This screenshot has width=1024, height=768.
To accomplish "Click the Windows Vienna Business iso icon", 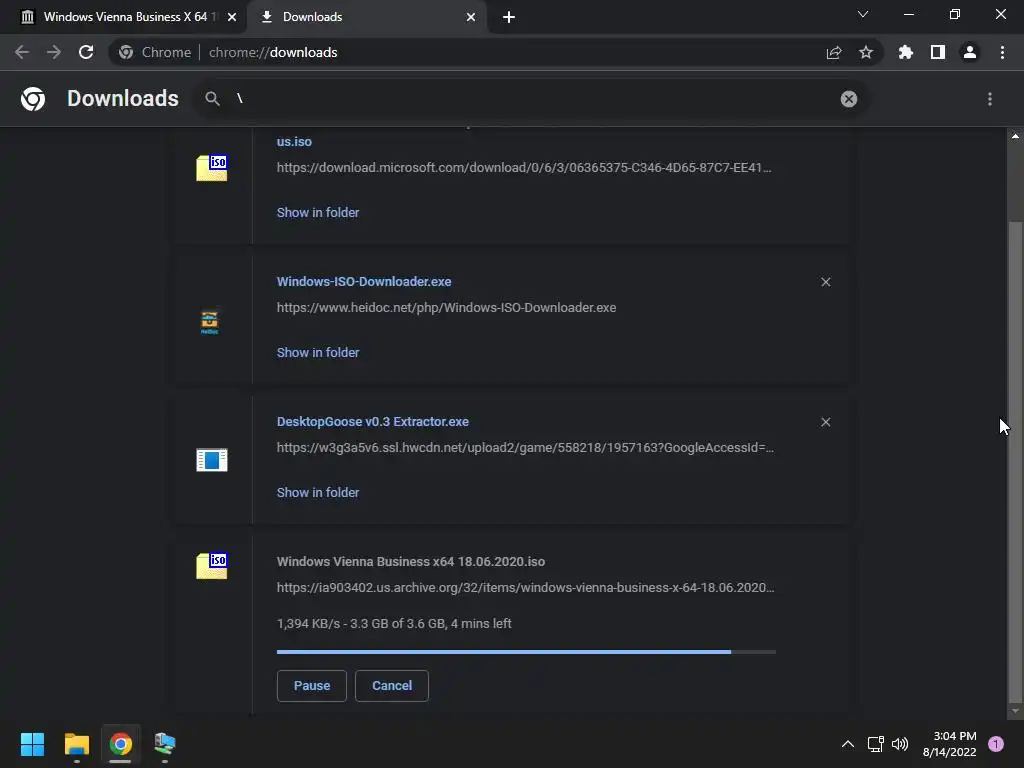I will click(212, 566).
